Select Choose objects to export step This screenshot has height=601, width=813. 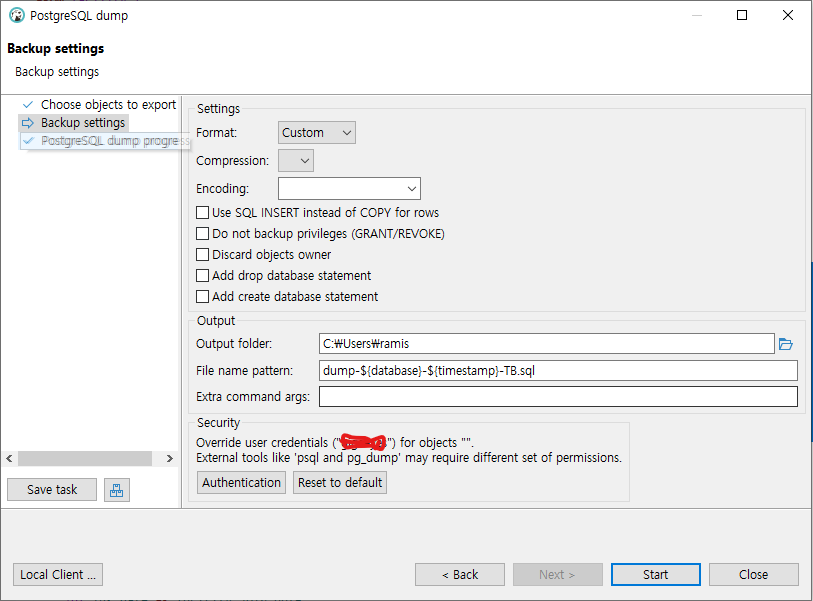pyautogui.click(x=108, y=104)
